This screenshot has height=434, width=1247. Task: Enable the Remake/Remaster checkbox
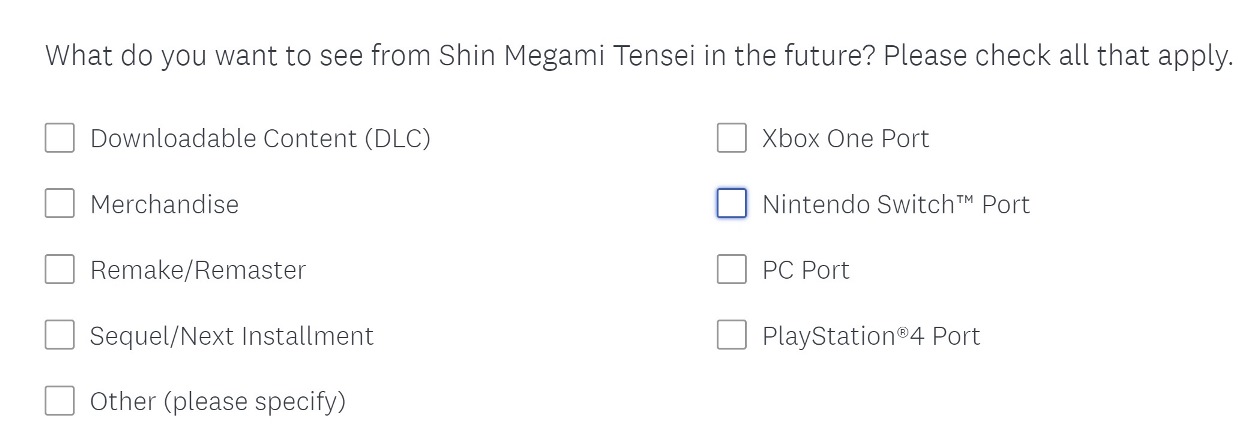(60, 270)
